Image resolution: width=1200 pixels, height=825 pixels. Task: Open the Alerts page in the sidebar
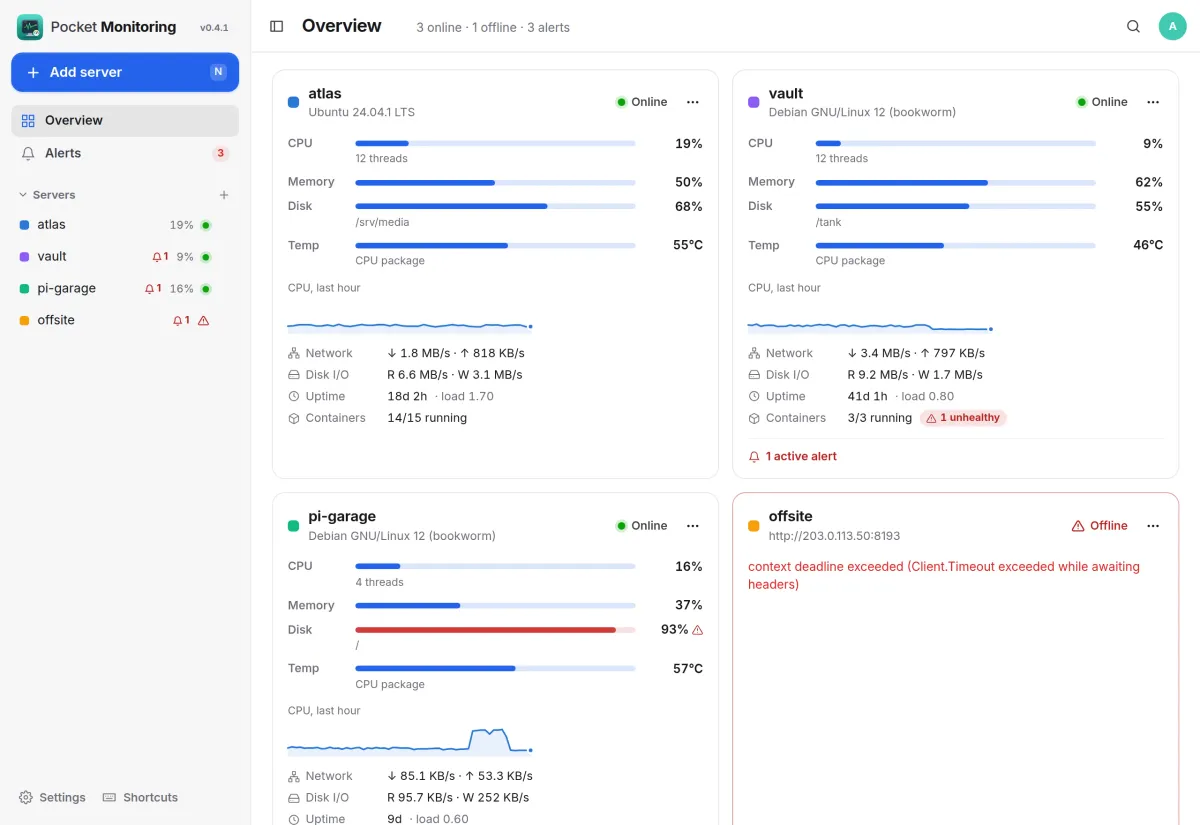click(x=125, y=153)
